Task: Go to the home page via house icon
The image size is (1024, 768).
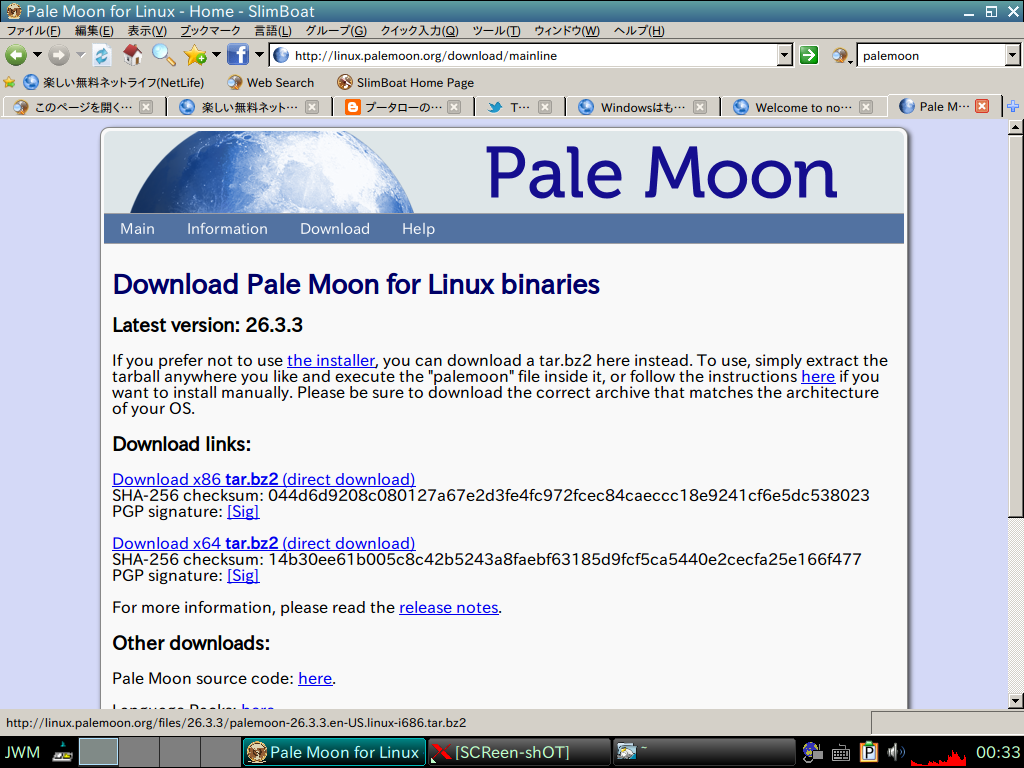Action: (133, 55)
